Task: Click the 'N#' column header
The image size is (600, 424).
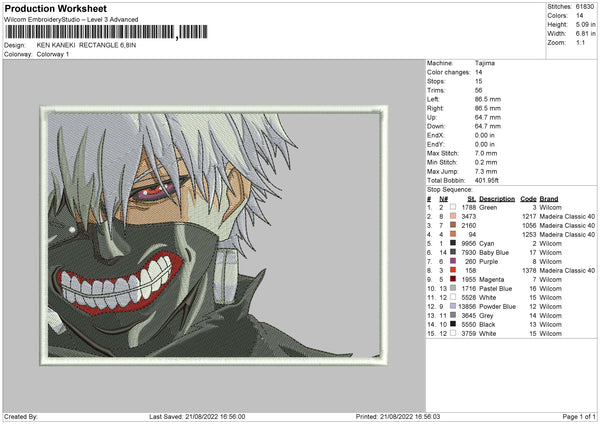Action: (x=443, y=199)
